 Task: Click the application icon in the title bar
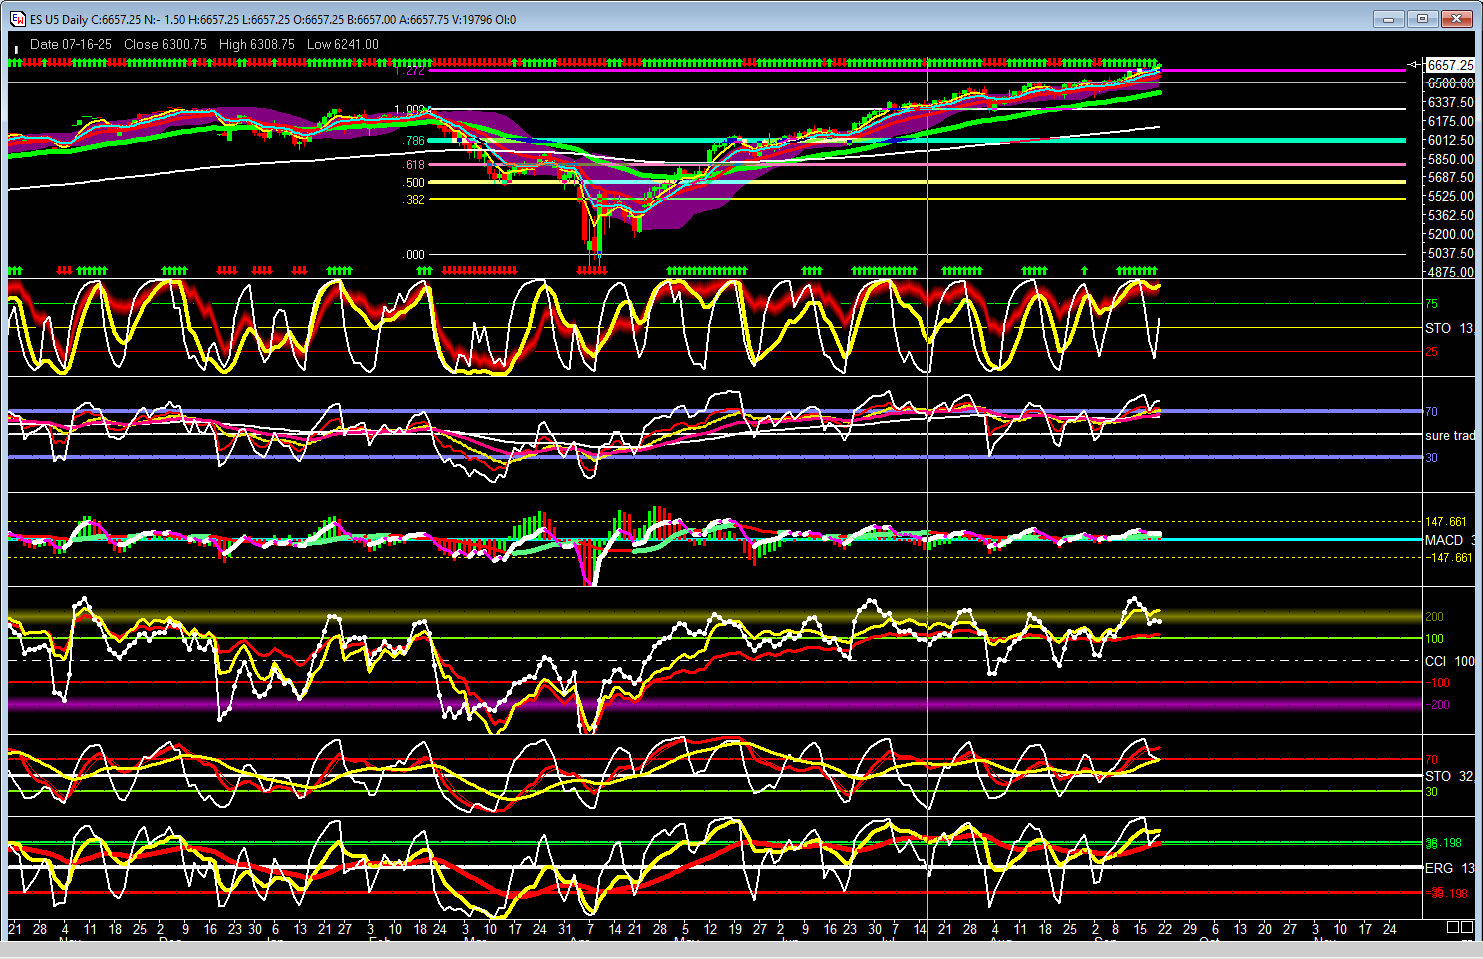(x=17, y=18)
